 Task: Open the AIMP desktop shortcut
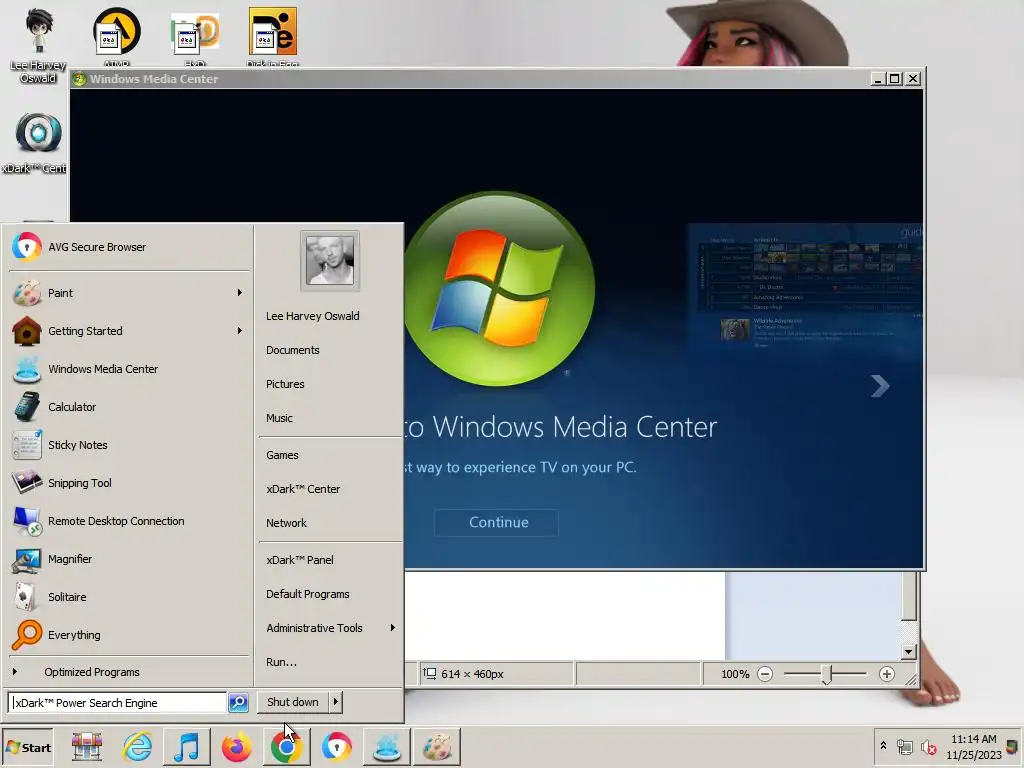pyautogui.click(x=116, y=36)
